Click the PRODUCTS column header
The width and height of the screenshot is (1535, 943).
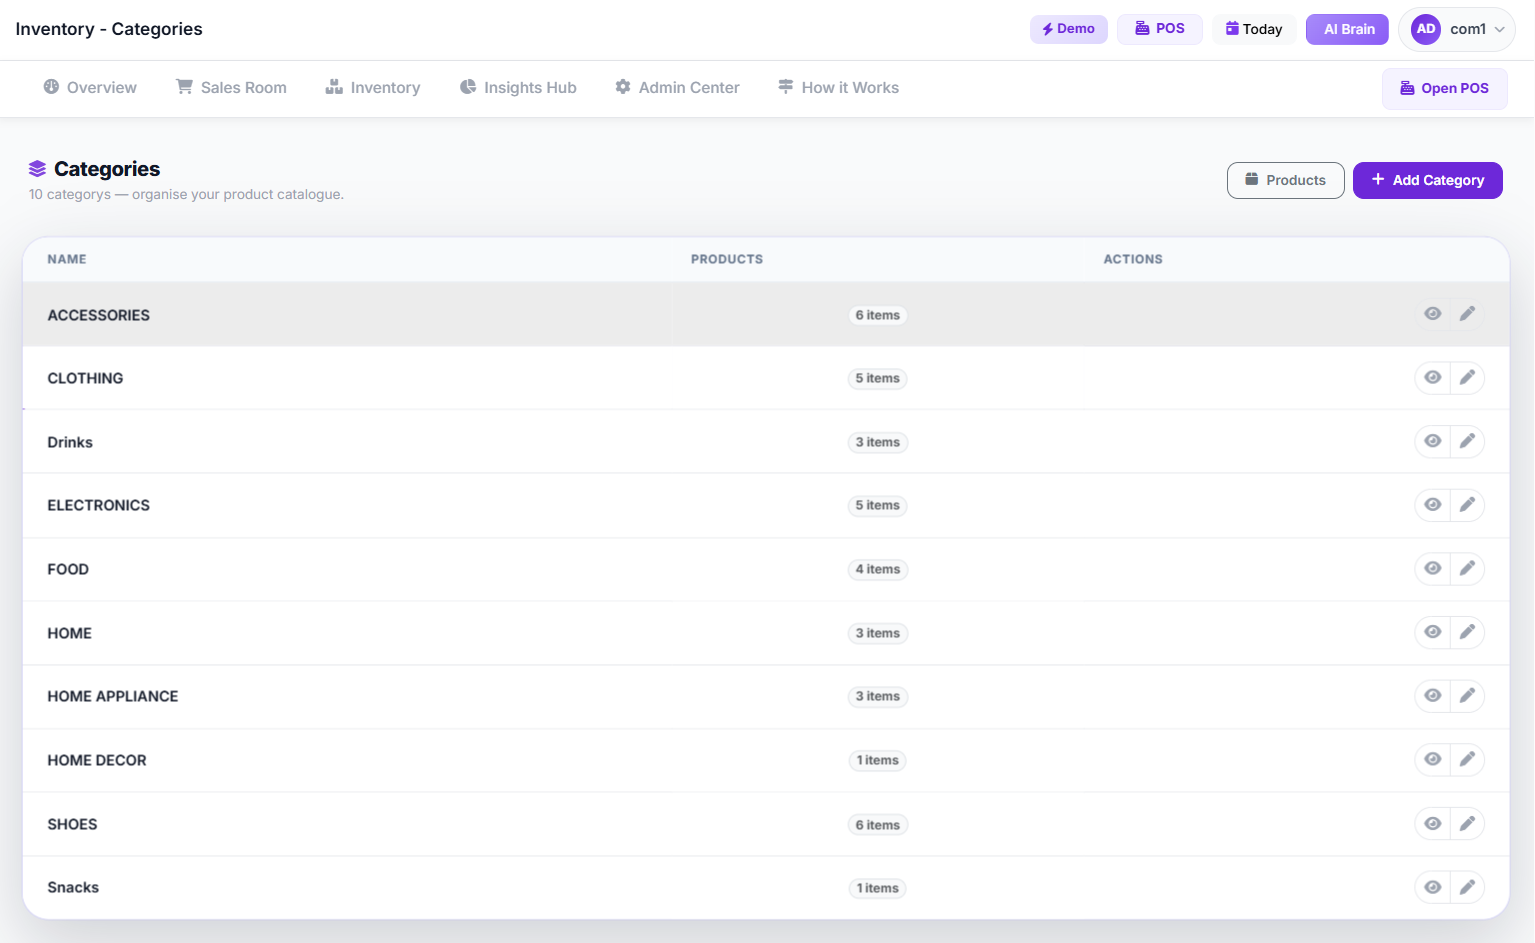[727, 259]
